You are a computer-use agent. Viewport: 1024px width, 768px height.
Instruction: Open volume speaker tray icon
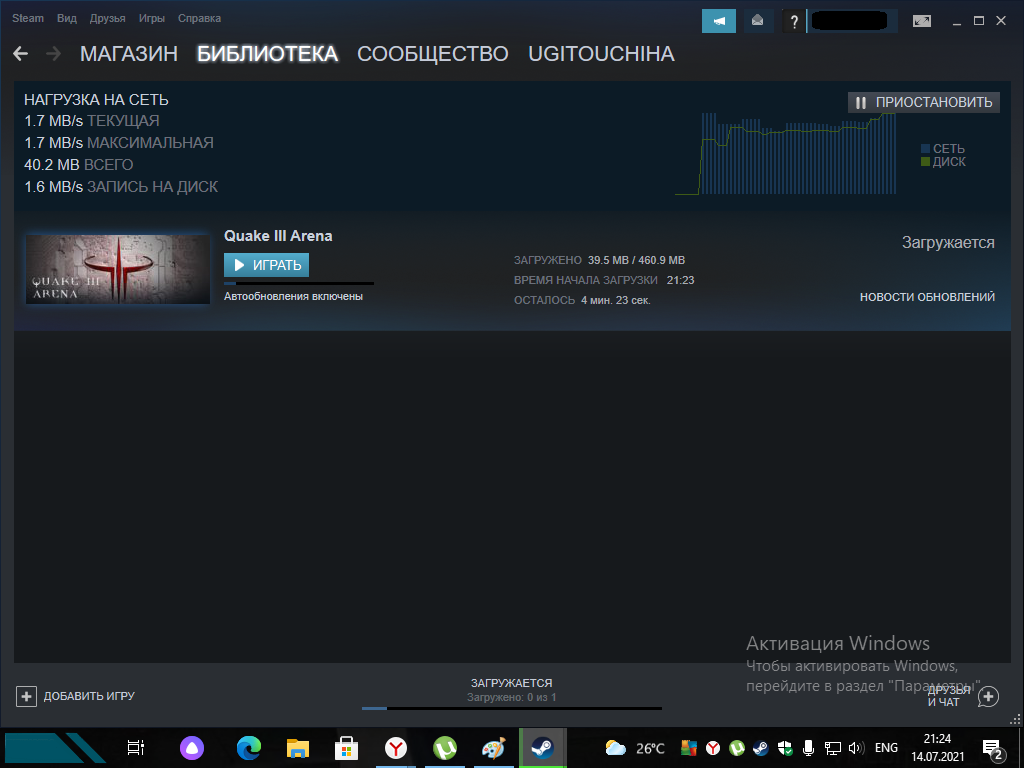pos(856,748)
